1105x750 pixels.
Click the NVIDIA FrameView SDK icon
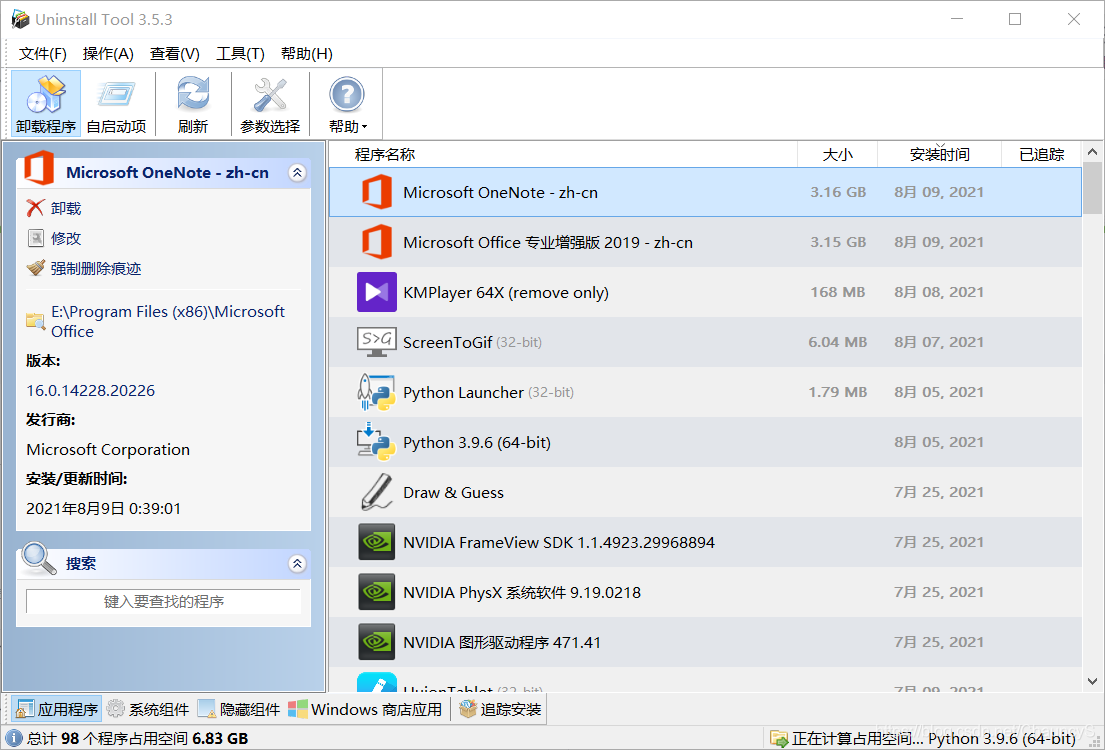point(376,542)
